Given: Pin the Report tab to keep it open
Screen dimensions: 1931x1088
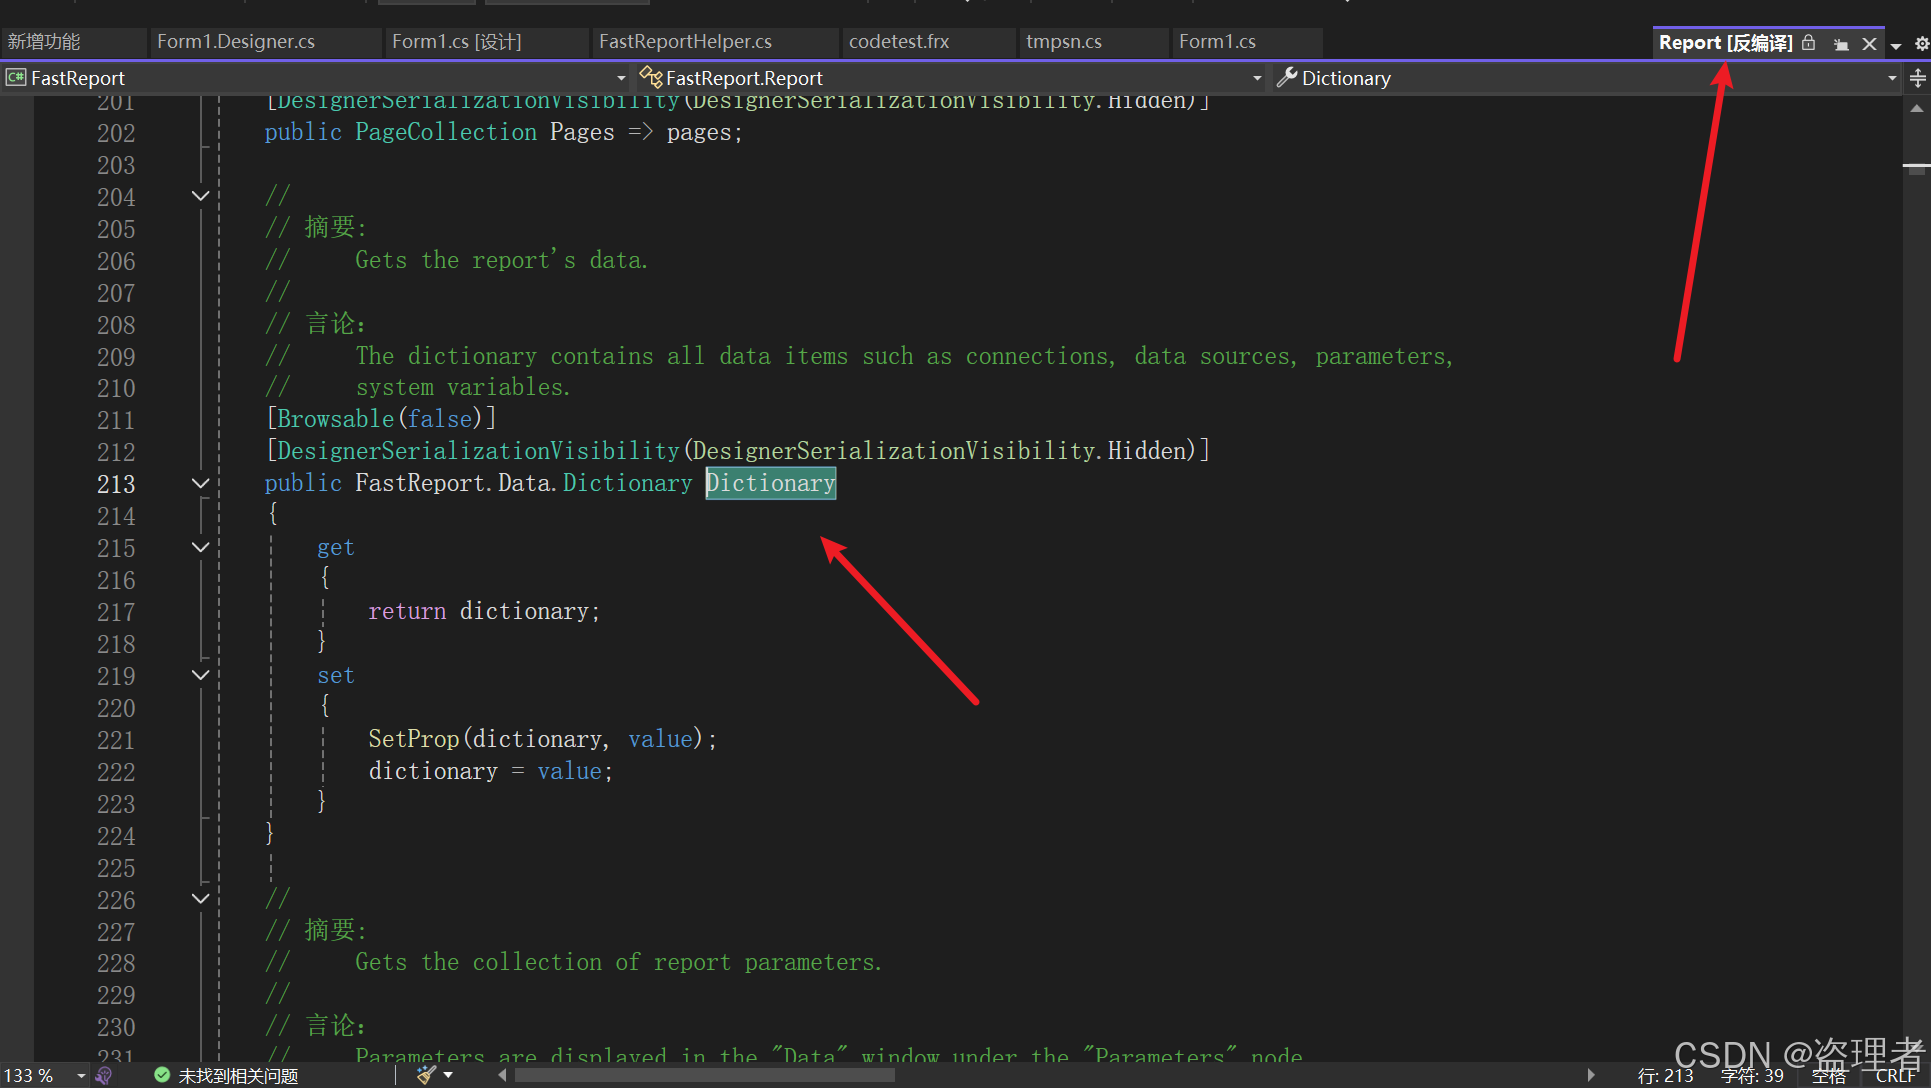Looking at the screenshot, I should click(1842, 44).
